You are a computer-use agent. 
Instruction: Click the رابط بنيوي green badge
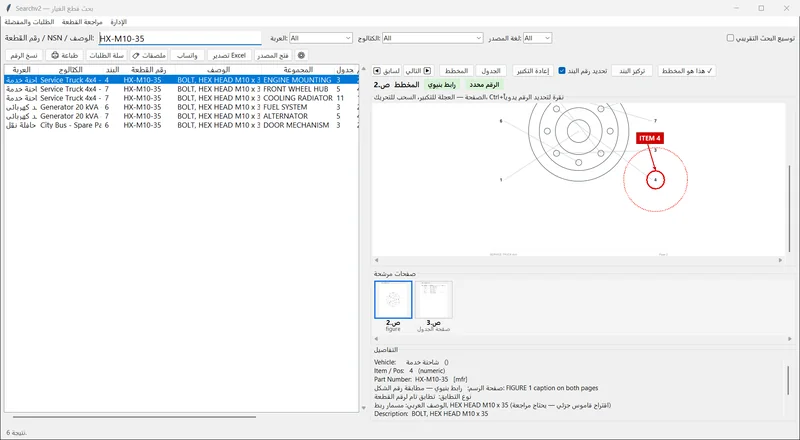(x=441, y=85)
